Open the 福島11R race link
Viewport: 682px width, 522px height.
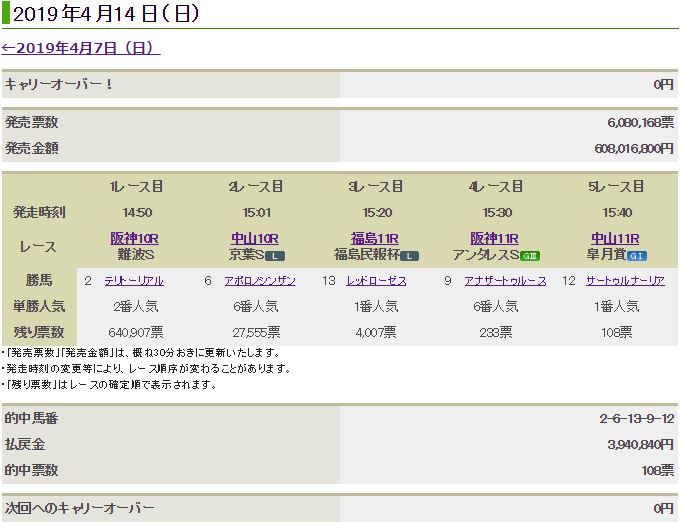(x=375, y=238)
